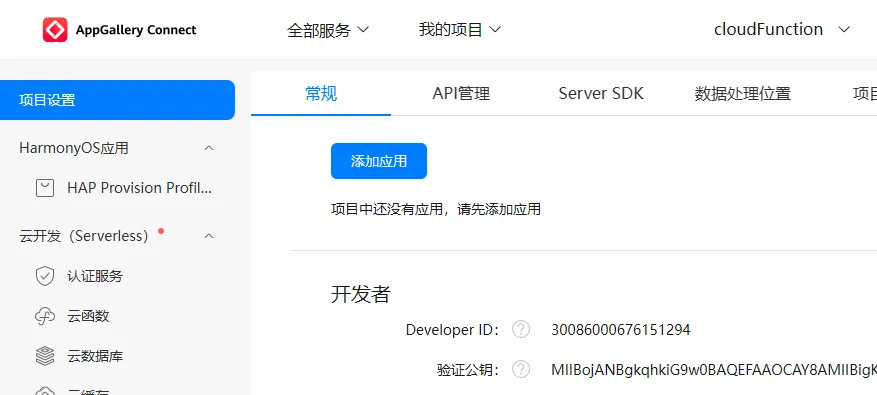Expand the cloudFunction project selector
877x395 pixels.
(782, 30)
